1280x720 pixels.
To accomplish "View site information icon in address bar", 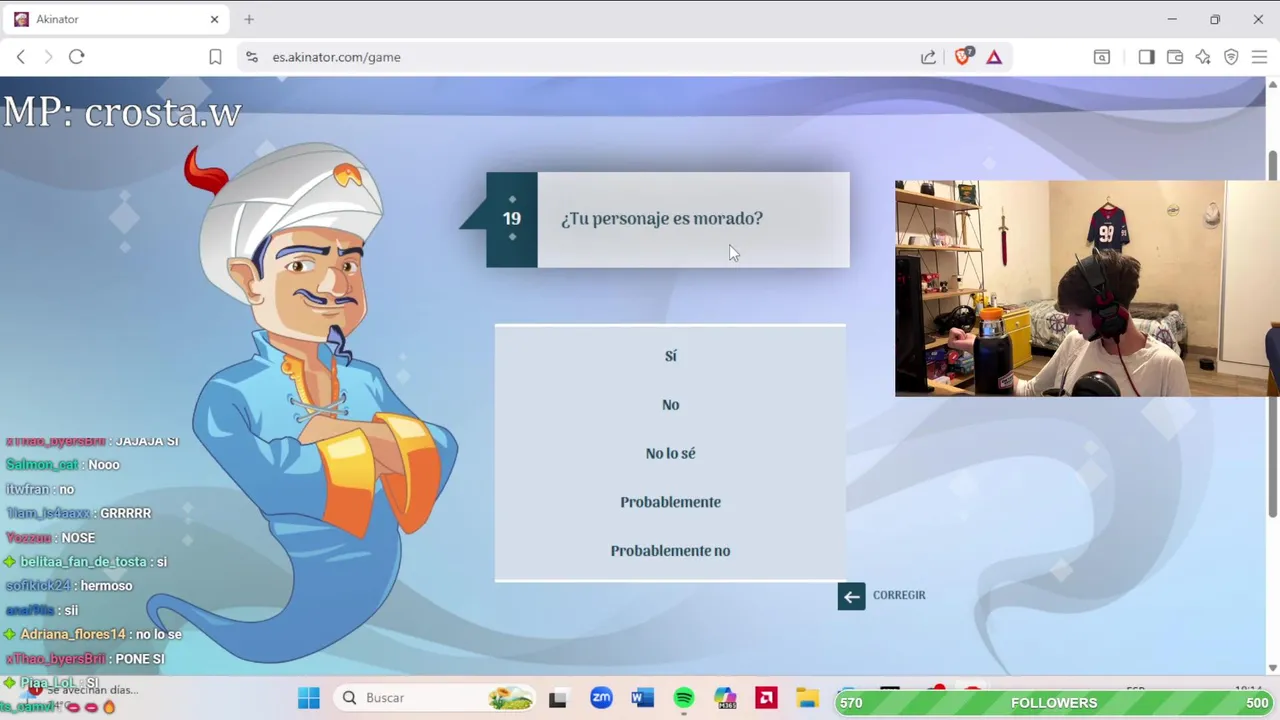I will point(252,57).
